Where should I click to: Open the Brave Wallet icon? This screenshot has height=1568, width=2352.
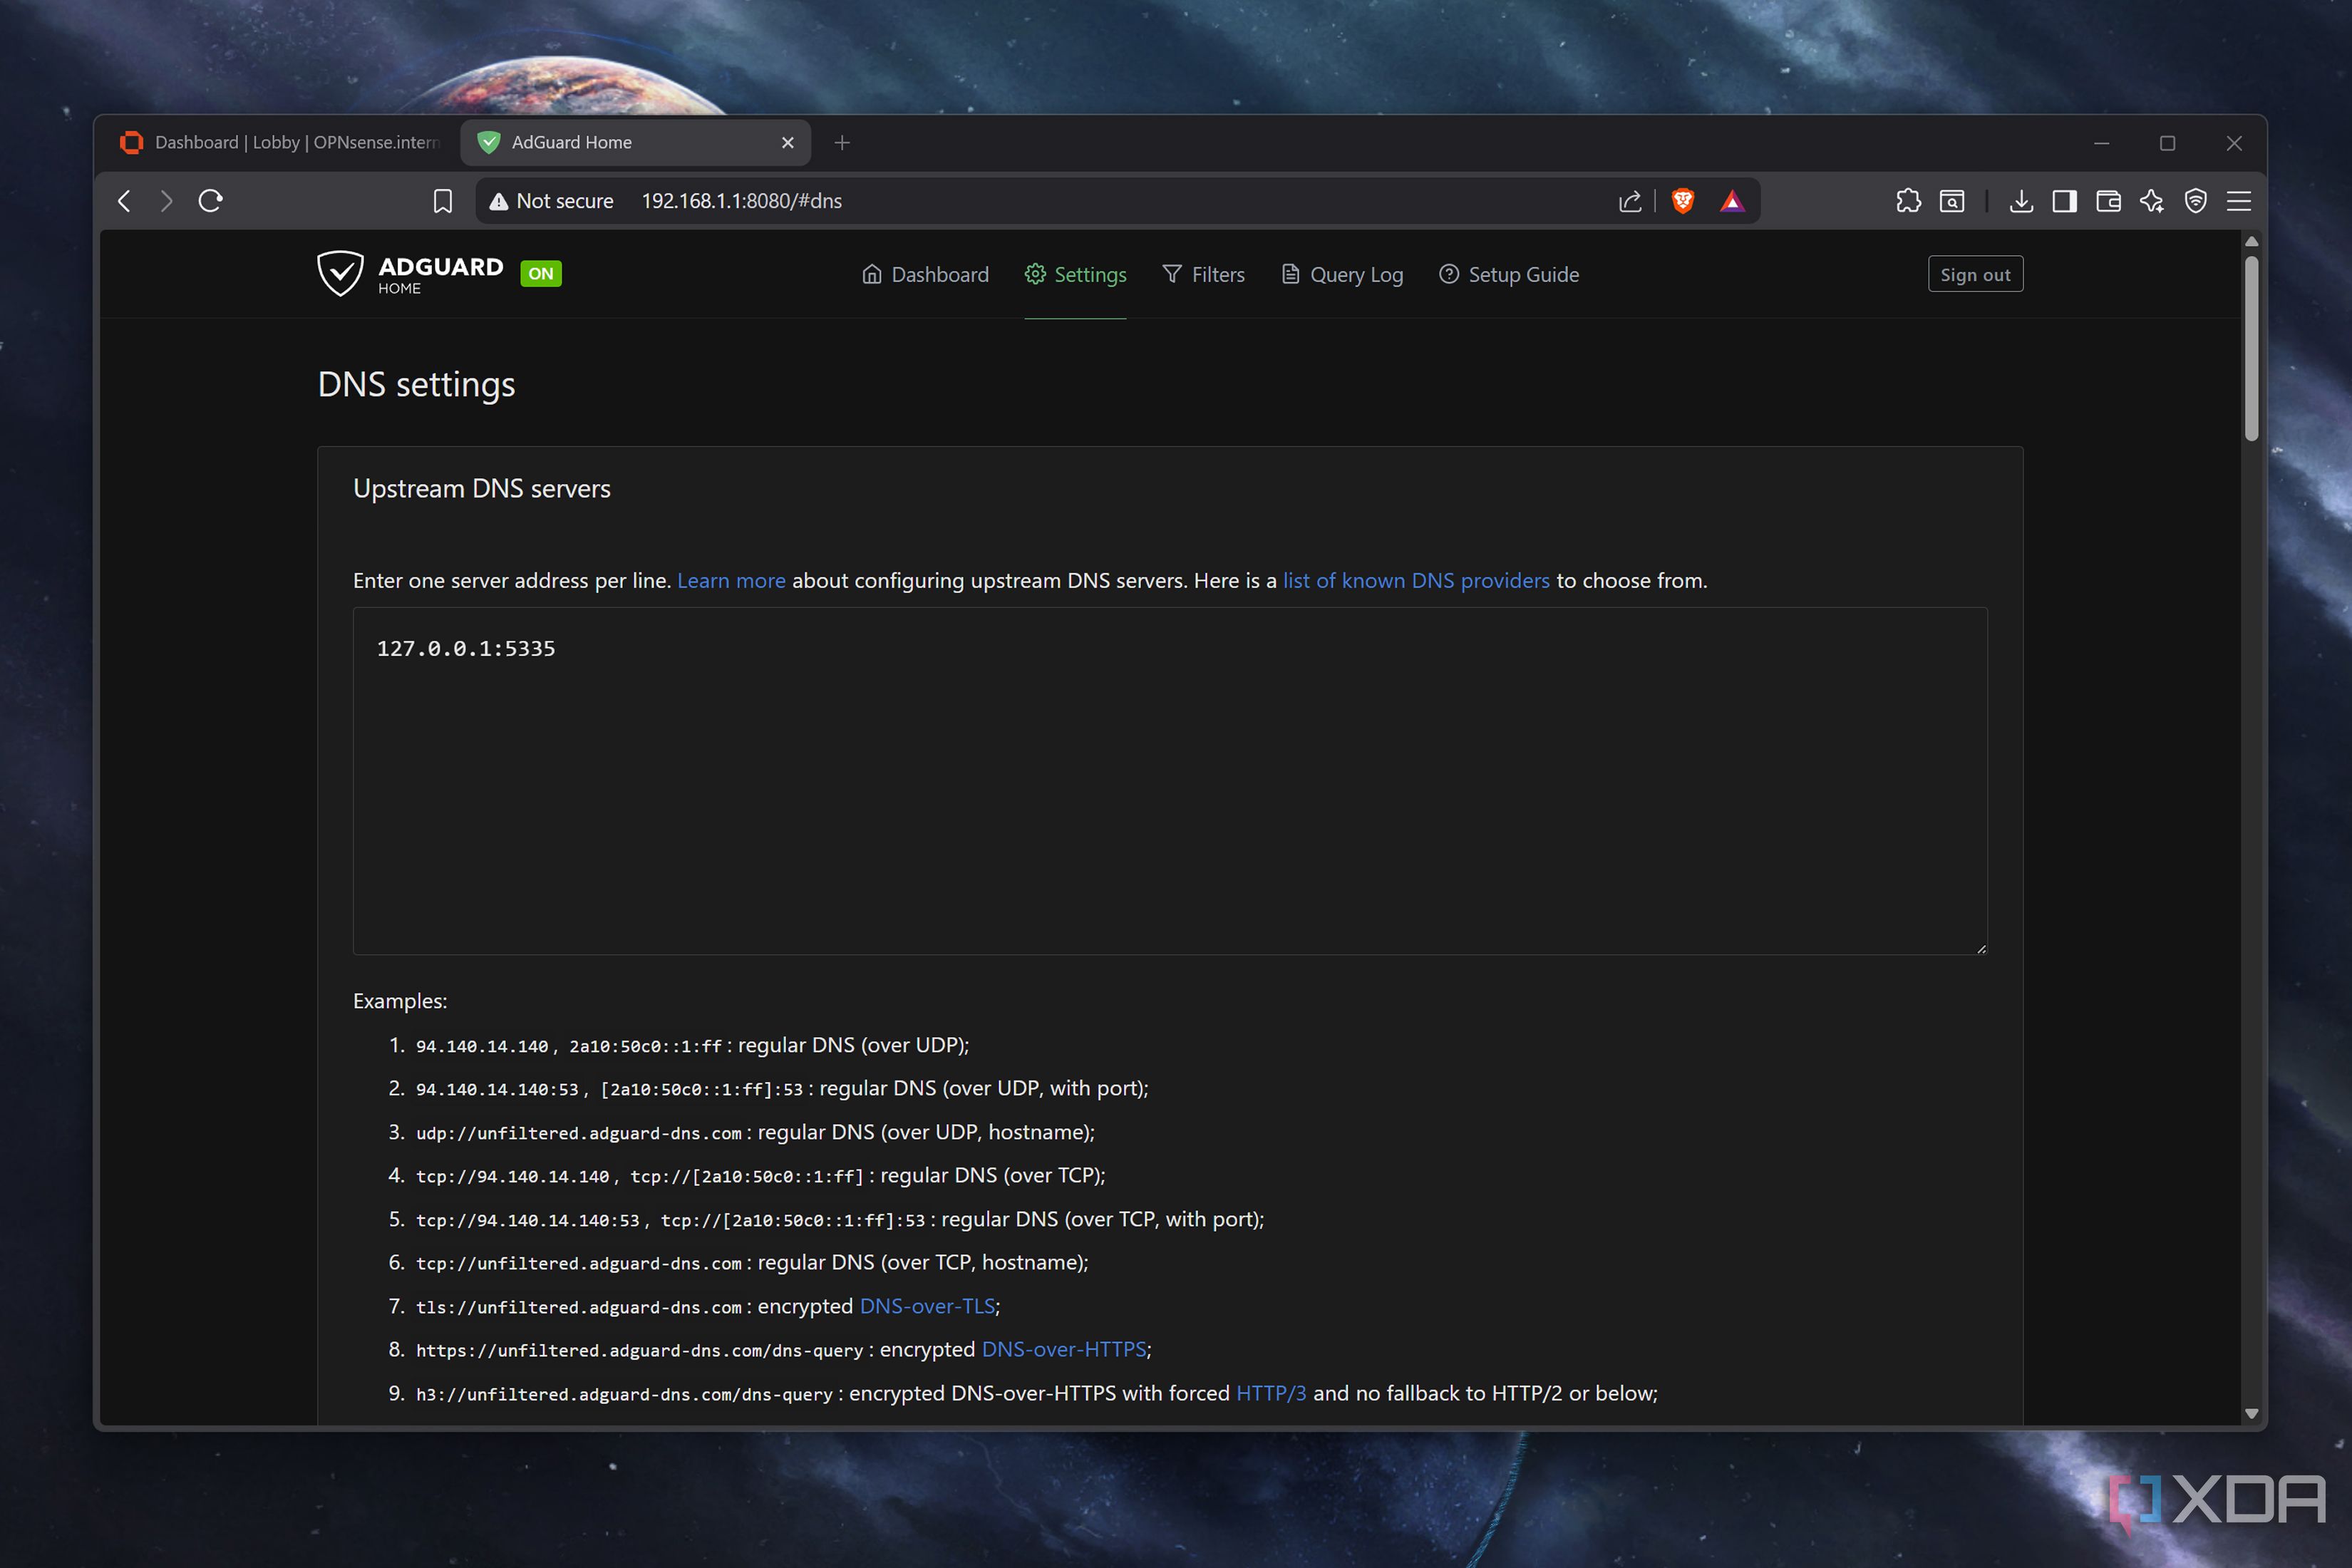pos(2109,201)
